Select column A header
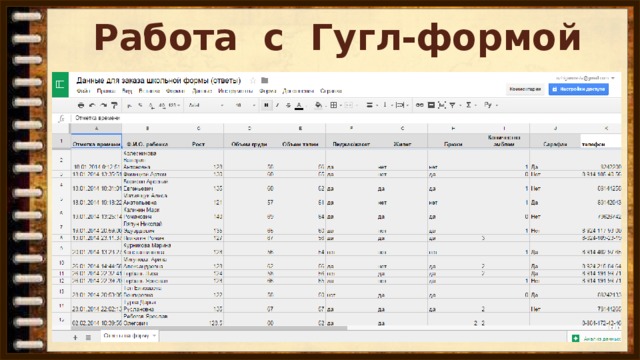This screenshot has width=640, height=360. click(96, 128)
